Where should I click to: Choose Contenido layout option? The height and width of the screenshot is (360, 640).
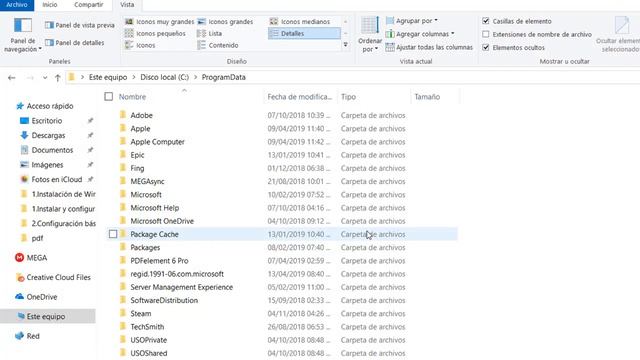[x=218, y=45]
